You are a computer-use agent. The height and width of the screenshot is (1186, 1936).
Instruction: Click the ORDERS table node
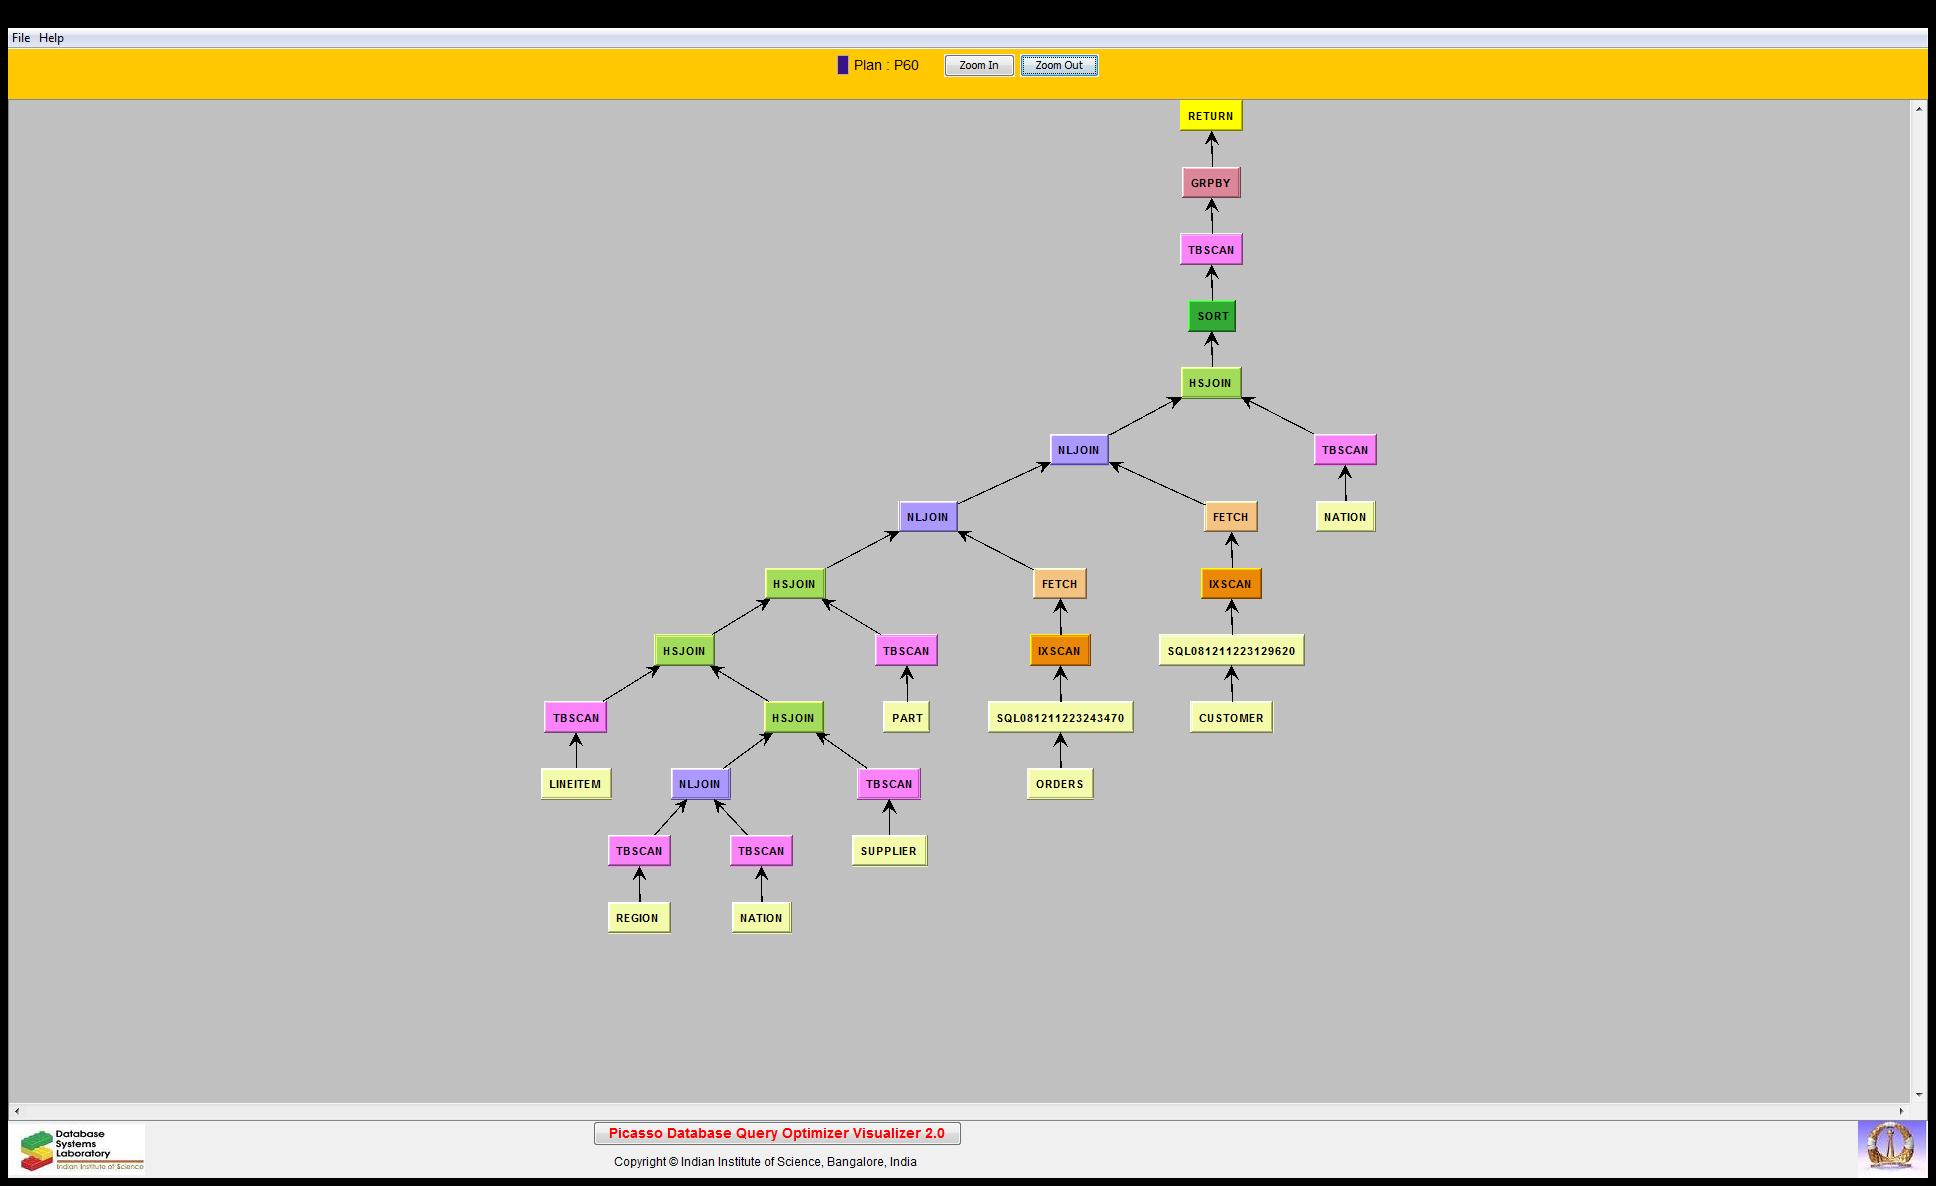(1059, 784)
